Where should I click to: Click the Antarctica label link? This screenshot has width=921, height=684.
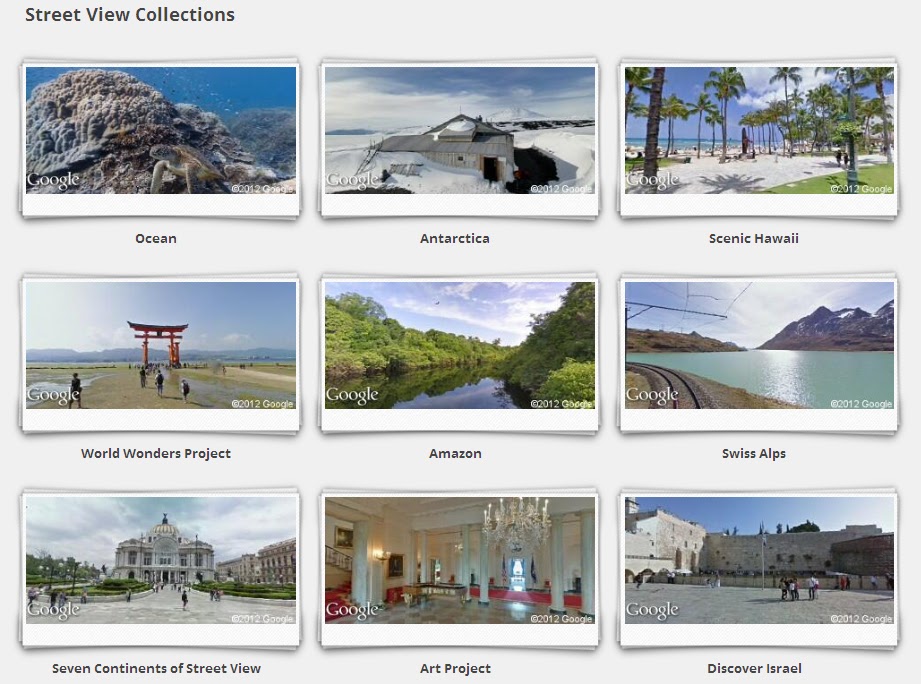coord(455,238)
